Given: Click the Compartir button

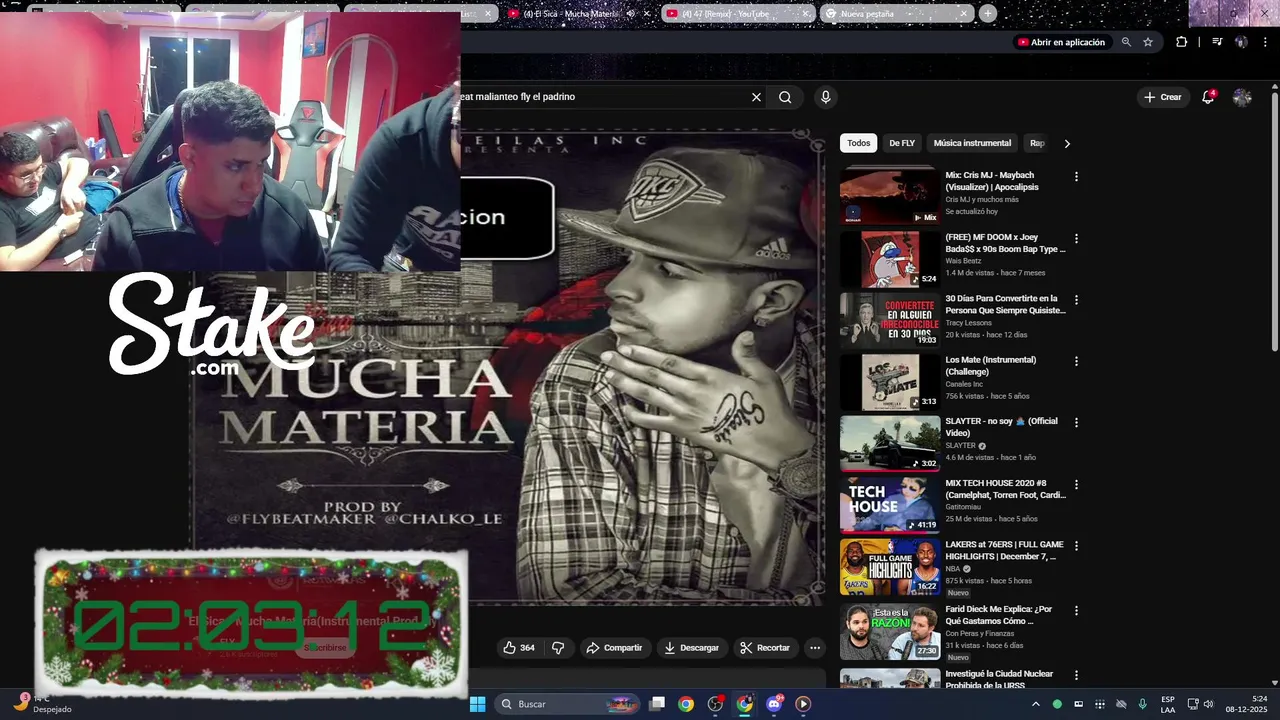Looking at the screenshot, I should (x=614, y=648).
